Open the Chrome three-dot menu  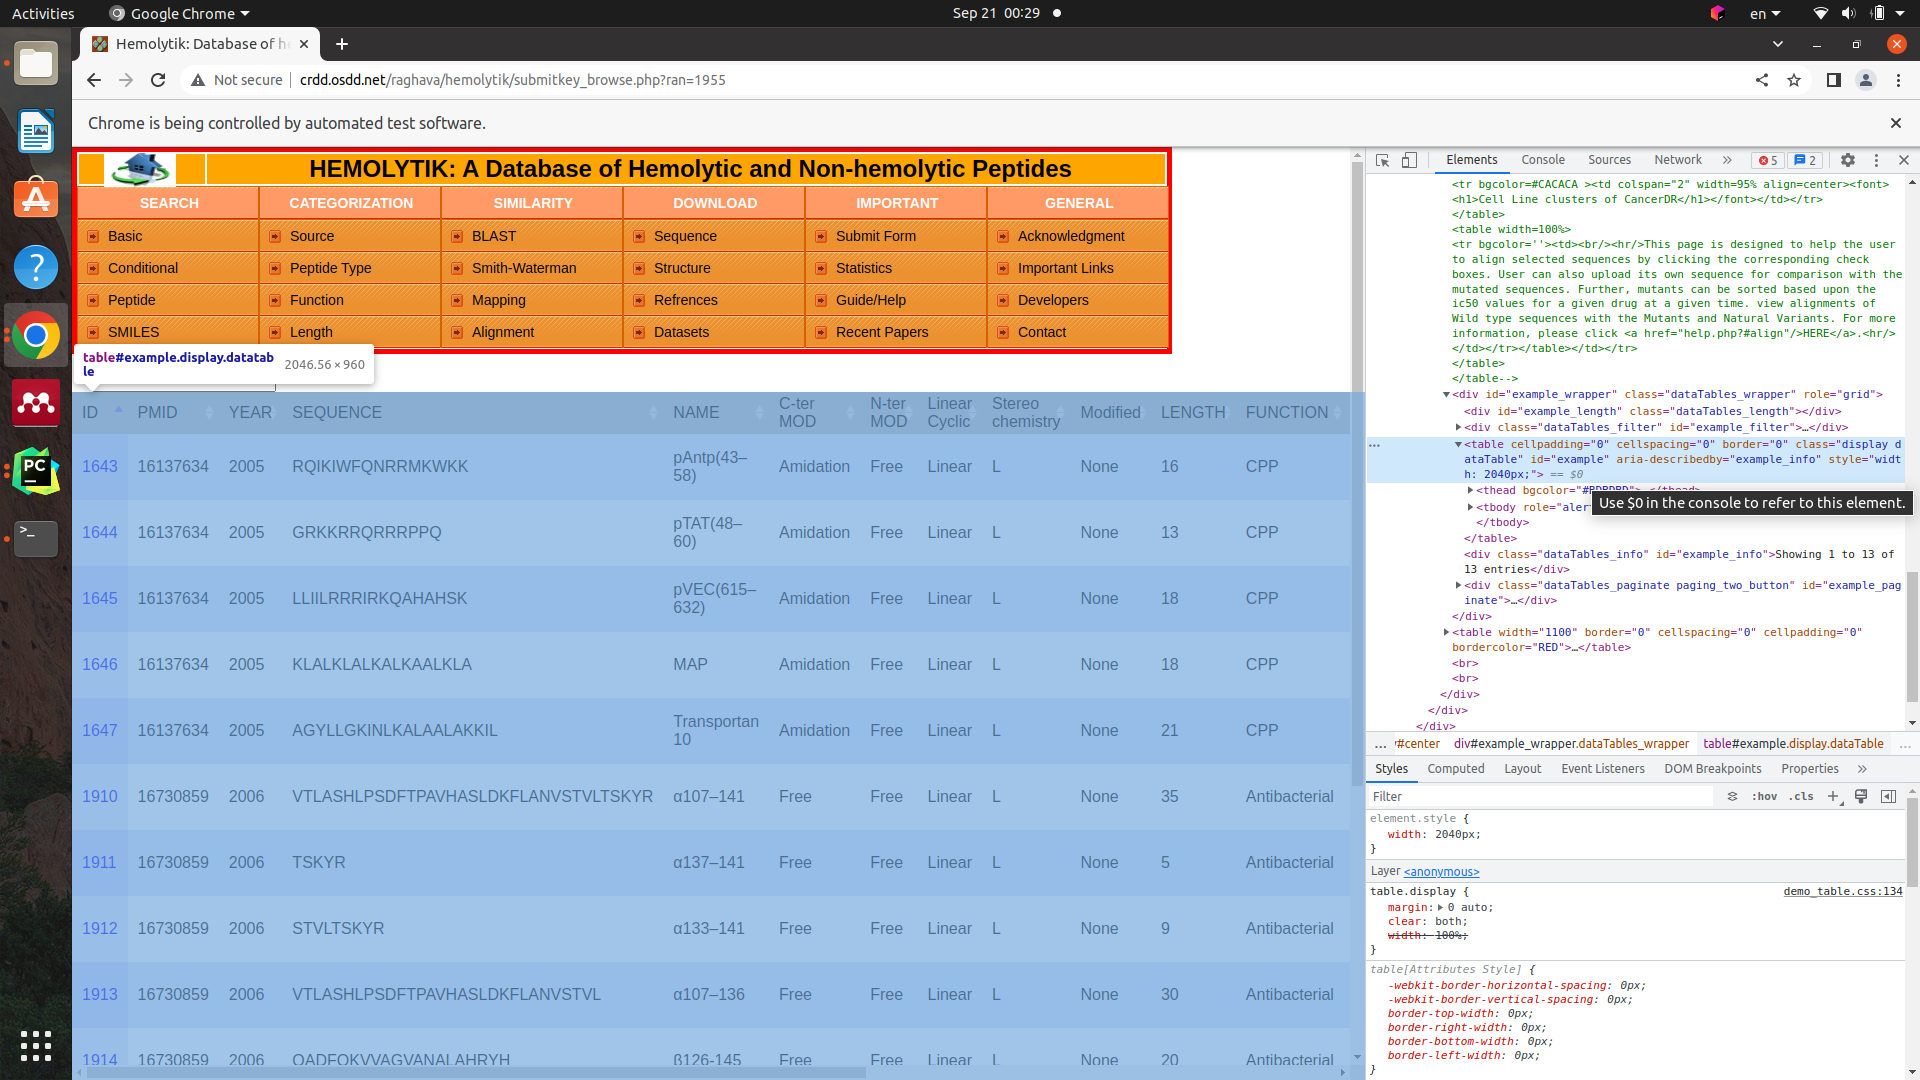[1898, 80]
